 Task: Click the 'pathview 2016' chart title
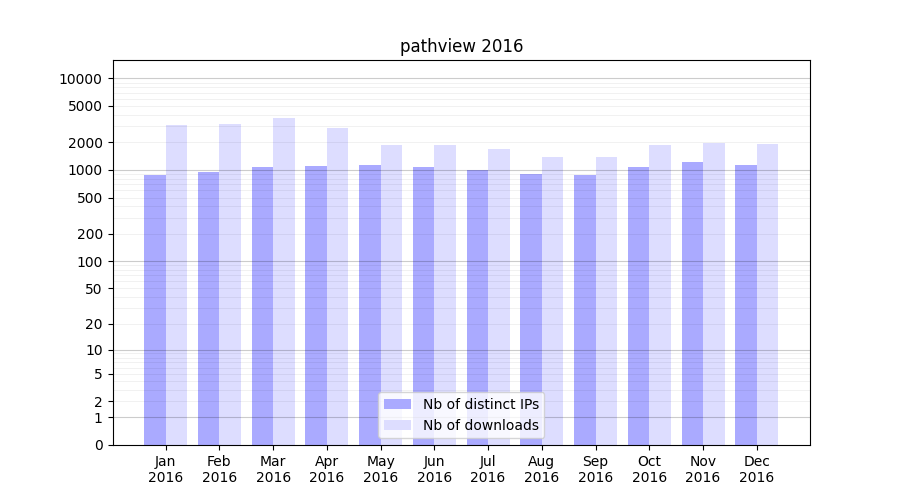pyautogui.click(x=461, y=46)
